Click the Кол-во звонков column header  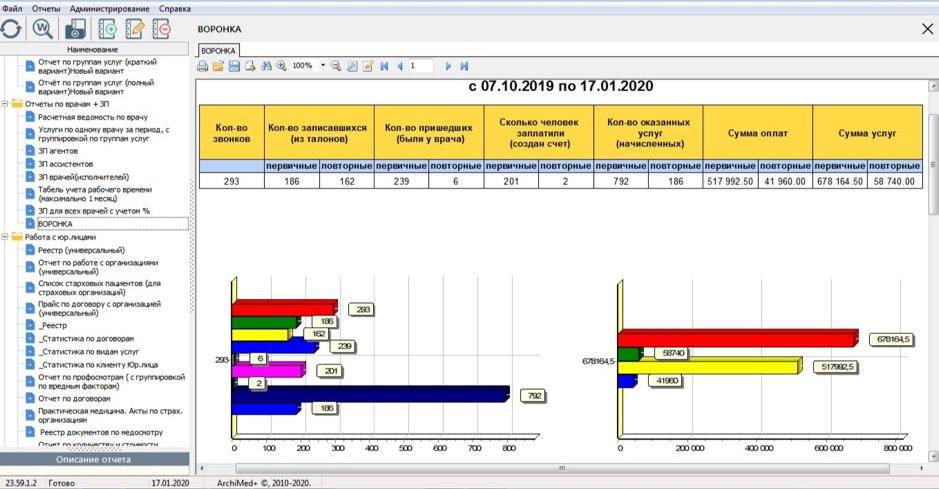[x=232, y=133]
